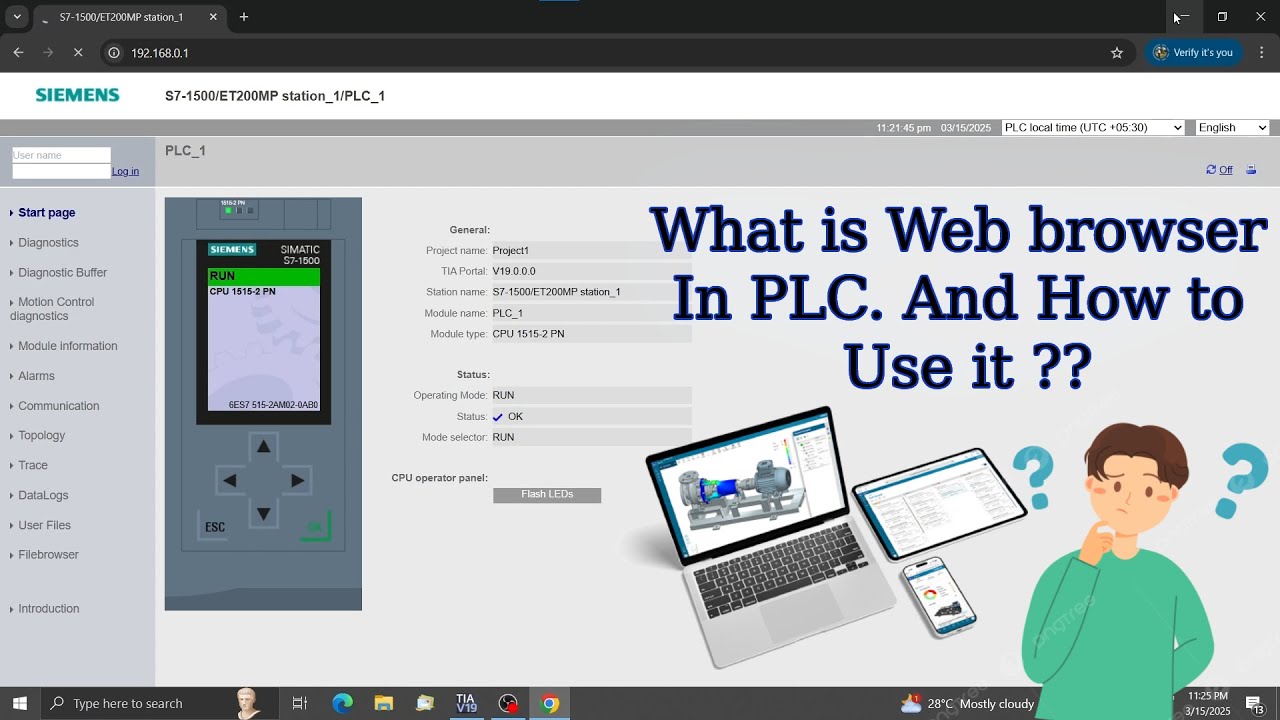Click the ESC key on CPU panel
The image size is (1280, 720).
[x=215, y=527]
